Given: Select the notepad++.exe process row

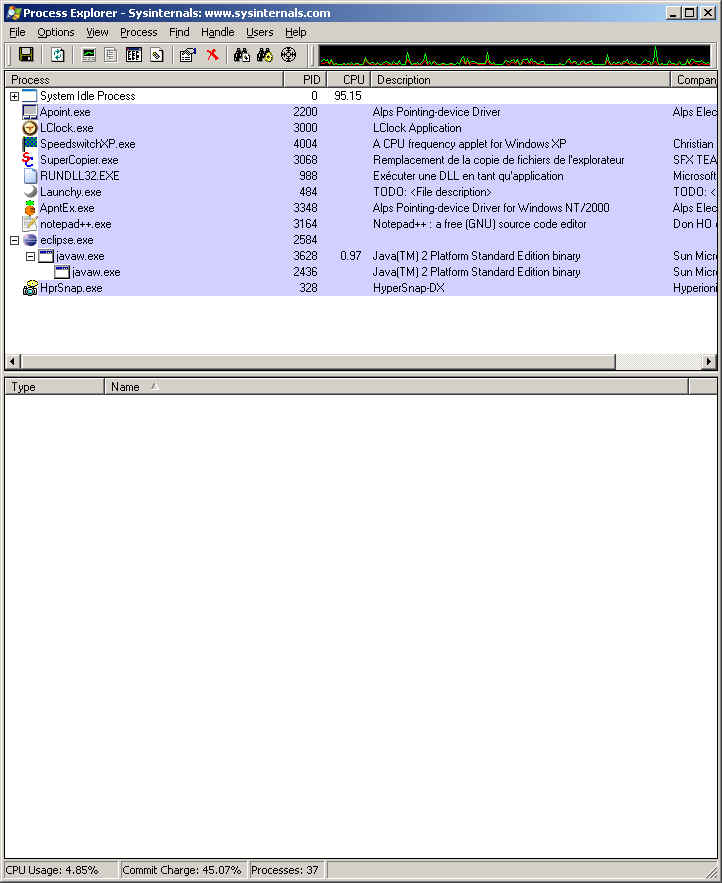Looking at the screenshot, I should tap(75, 224).
